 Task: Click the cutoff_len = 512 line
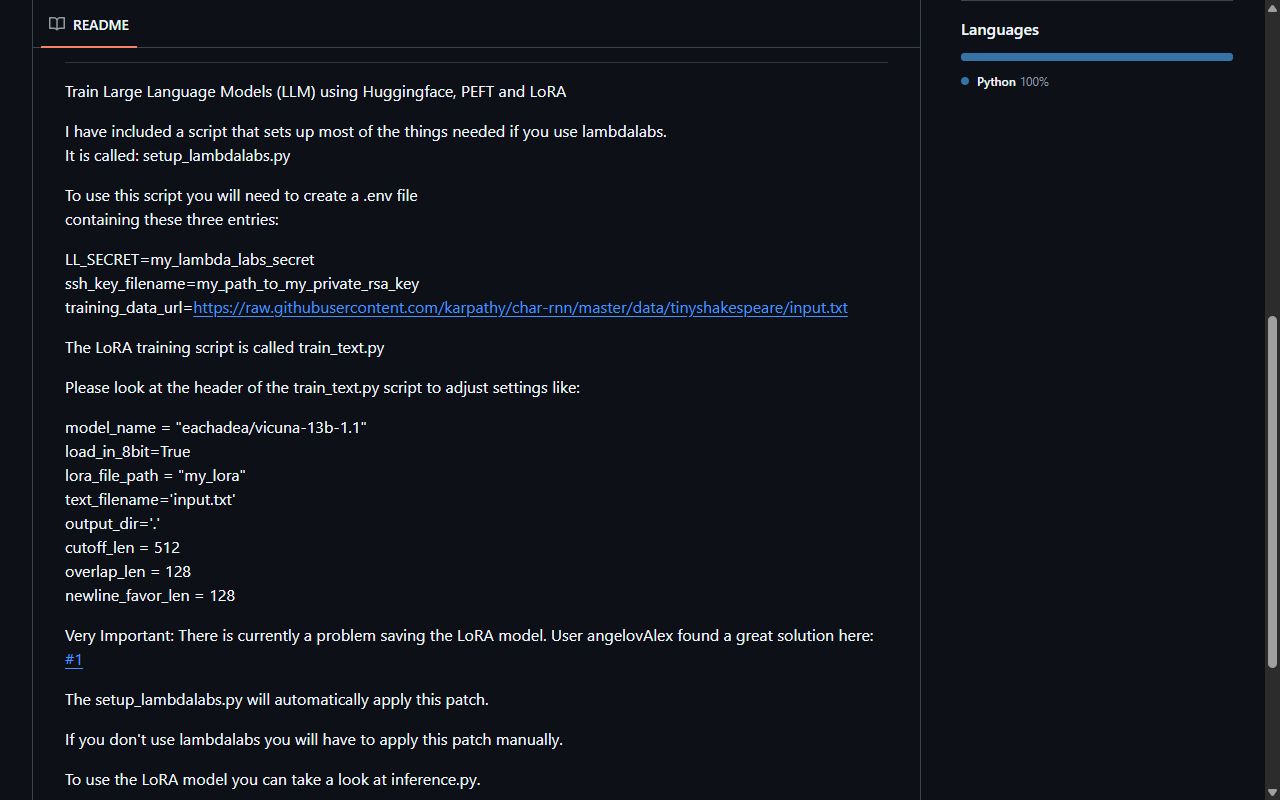pyautogui.click(x=122, y=547)
